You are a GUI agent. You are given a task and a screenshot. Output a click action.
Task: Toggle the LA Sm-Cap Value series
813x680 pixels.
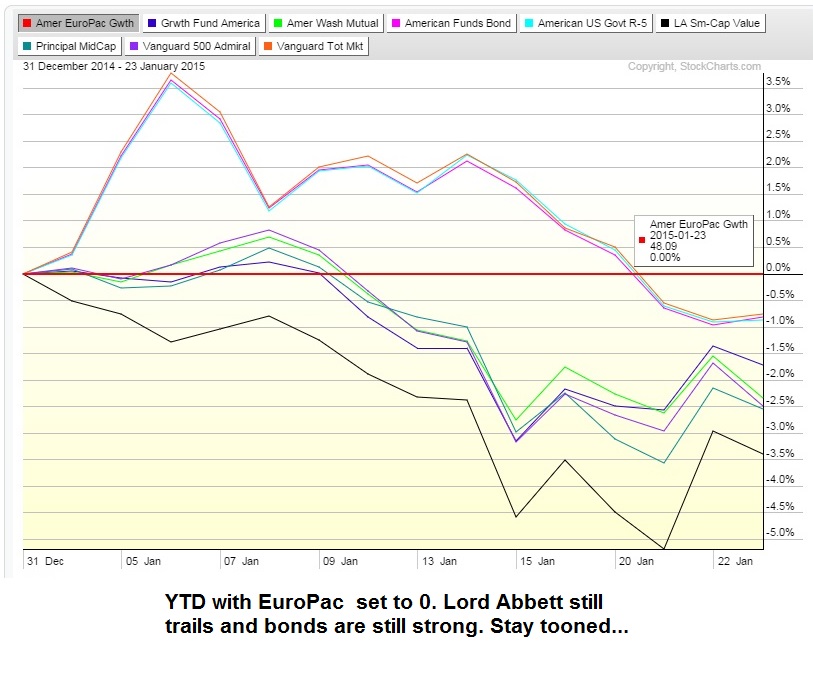point(710,23)
